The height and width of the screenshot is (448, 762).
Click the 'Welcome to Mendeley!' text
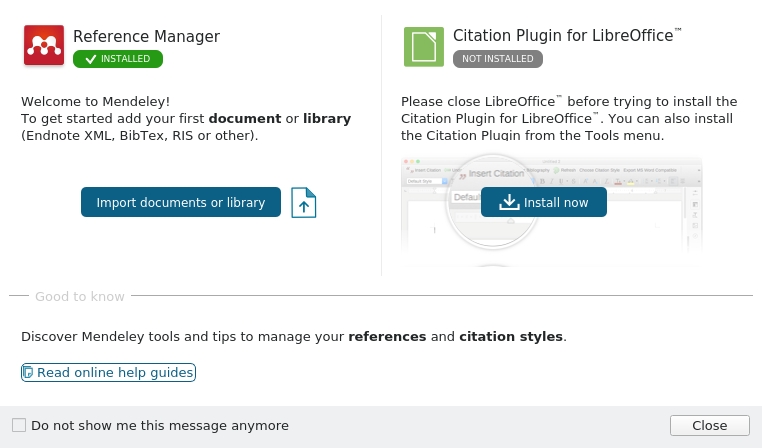tap(96, 101)
